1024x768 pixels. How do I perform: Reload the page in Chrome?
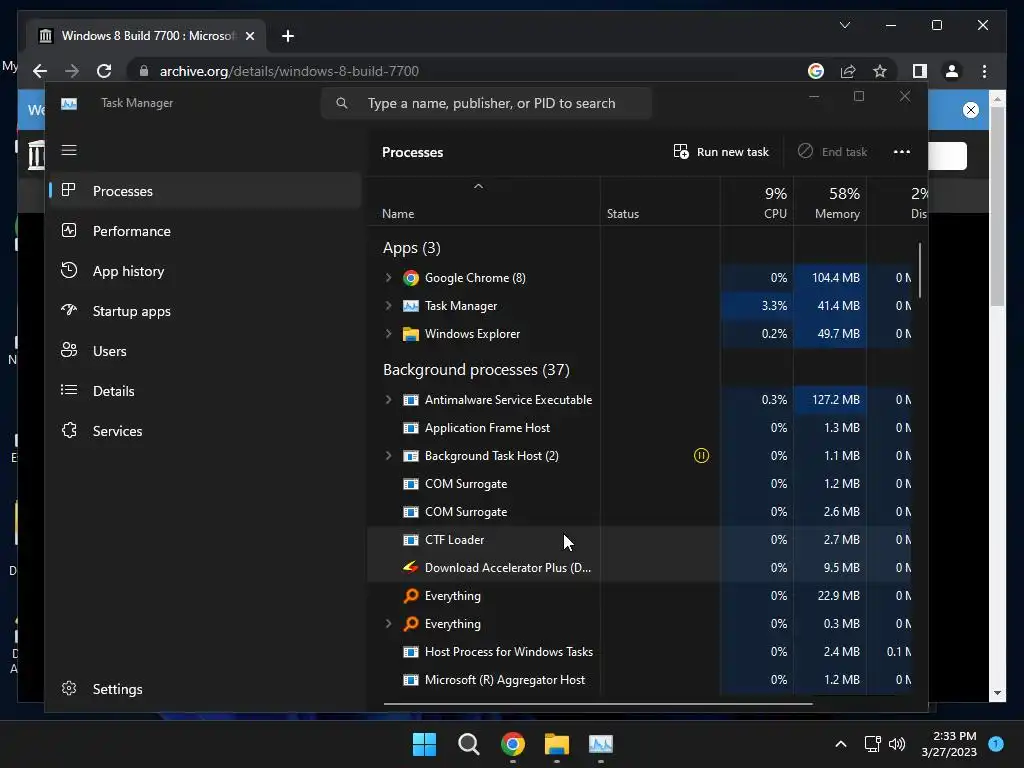[104, 71]
